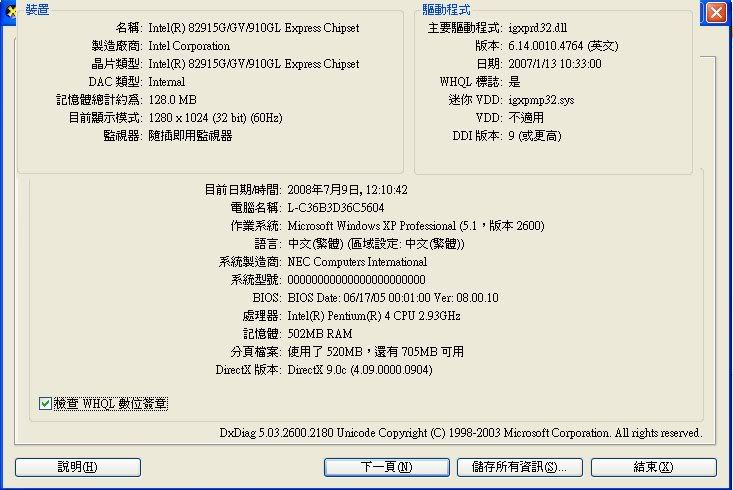Click processor Intel(R) Pentium(R) 4 CPU 2.93GHz
This screenshot has width=733, height=490.
pyautogui.click(x=374, y=316)
